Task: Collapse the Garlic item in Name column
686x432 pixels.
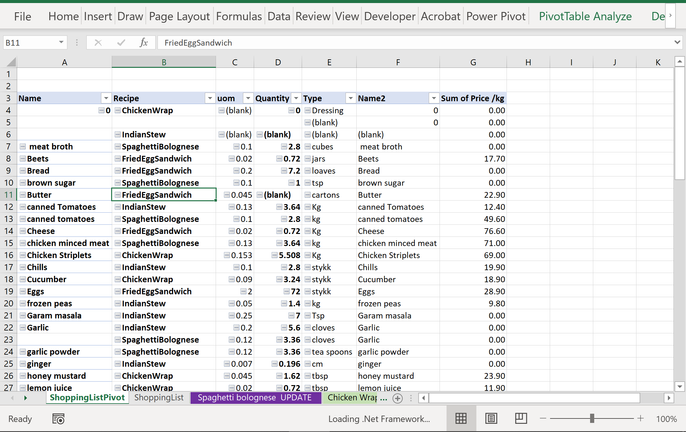Action: [21, 327]
